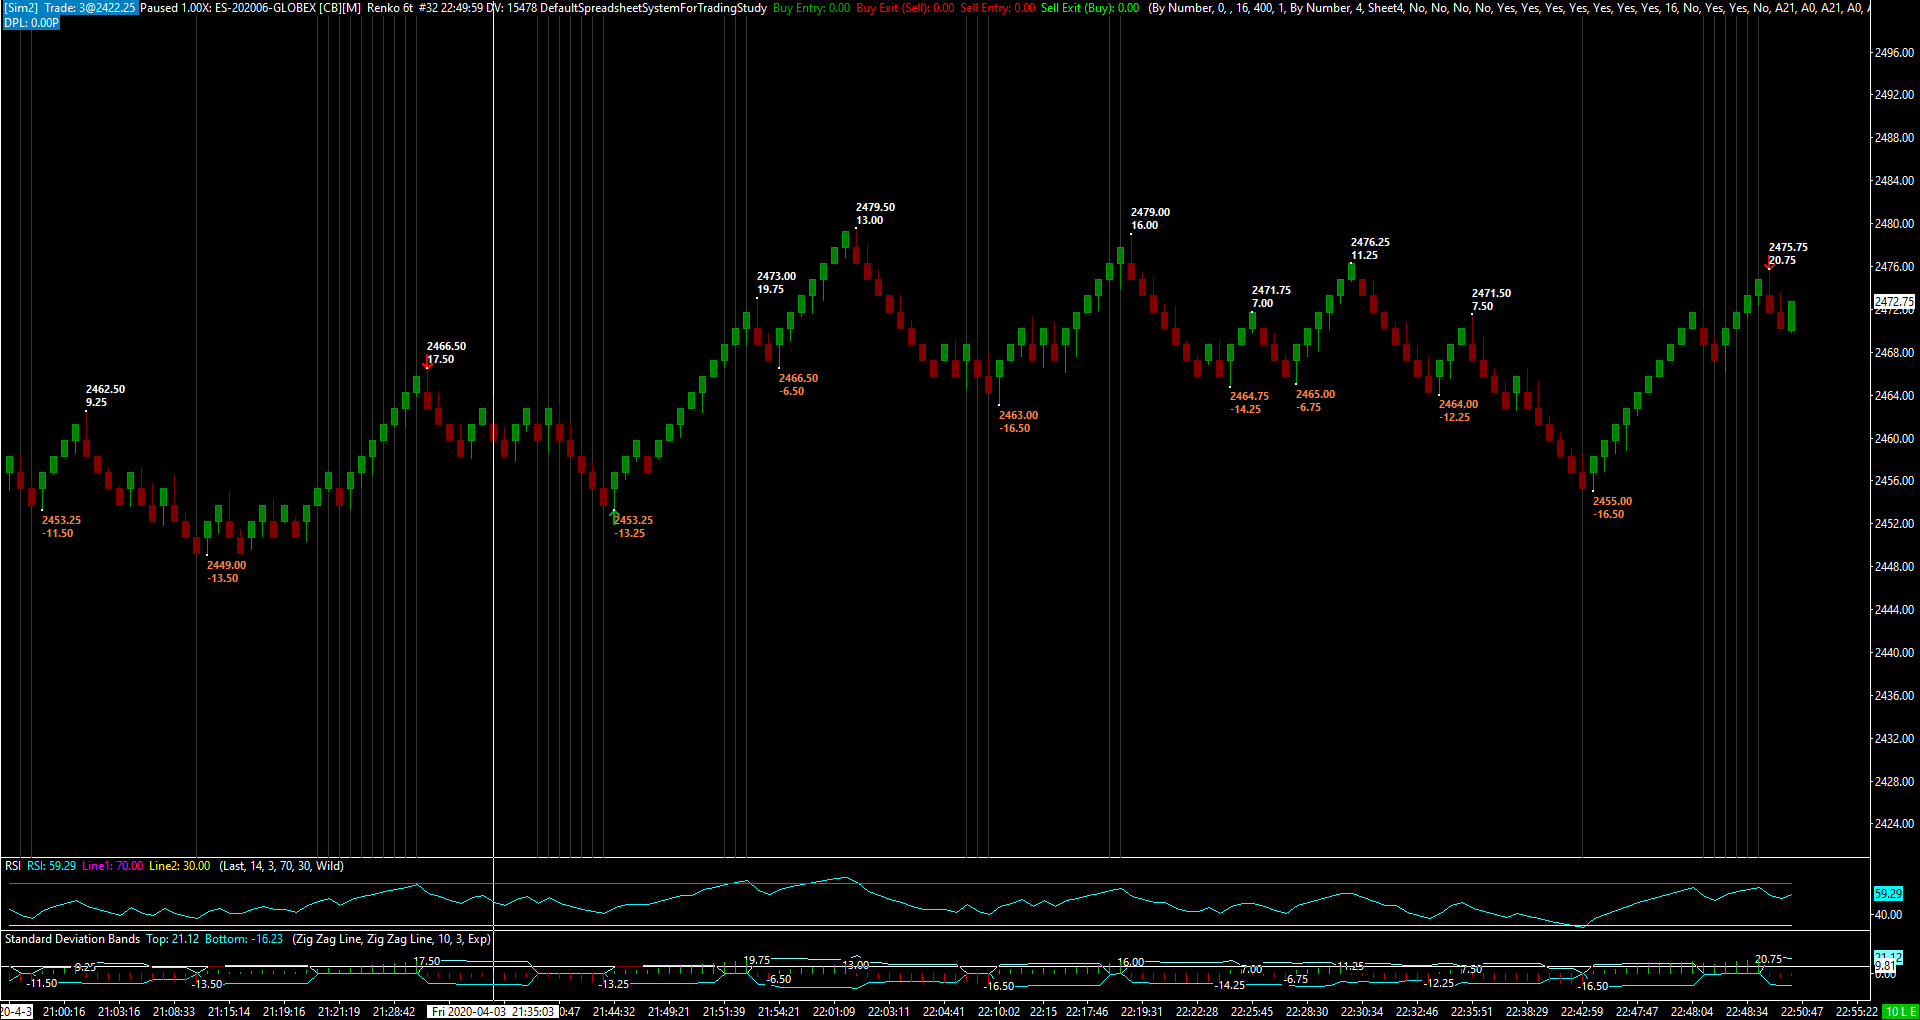
Task: Click the Standard Deviation Bands study label
Action: [72, 939]
